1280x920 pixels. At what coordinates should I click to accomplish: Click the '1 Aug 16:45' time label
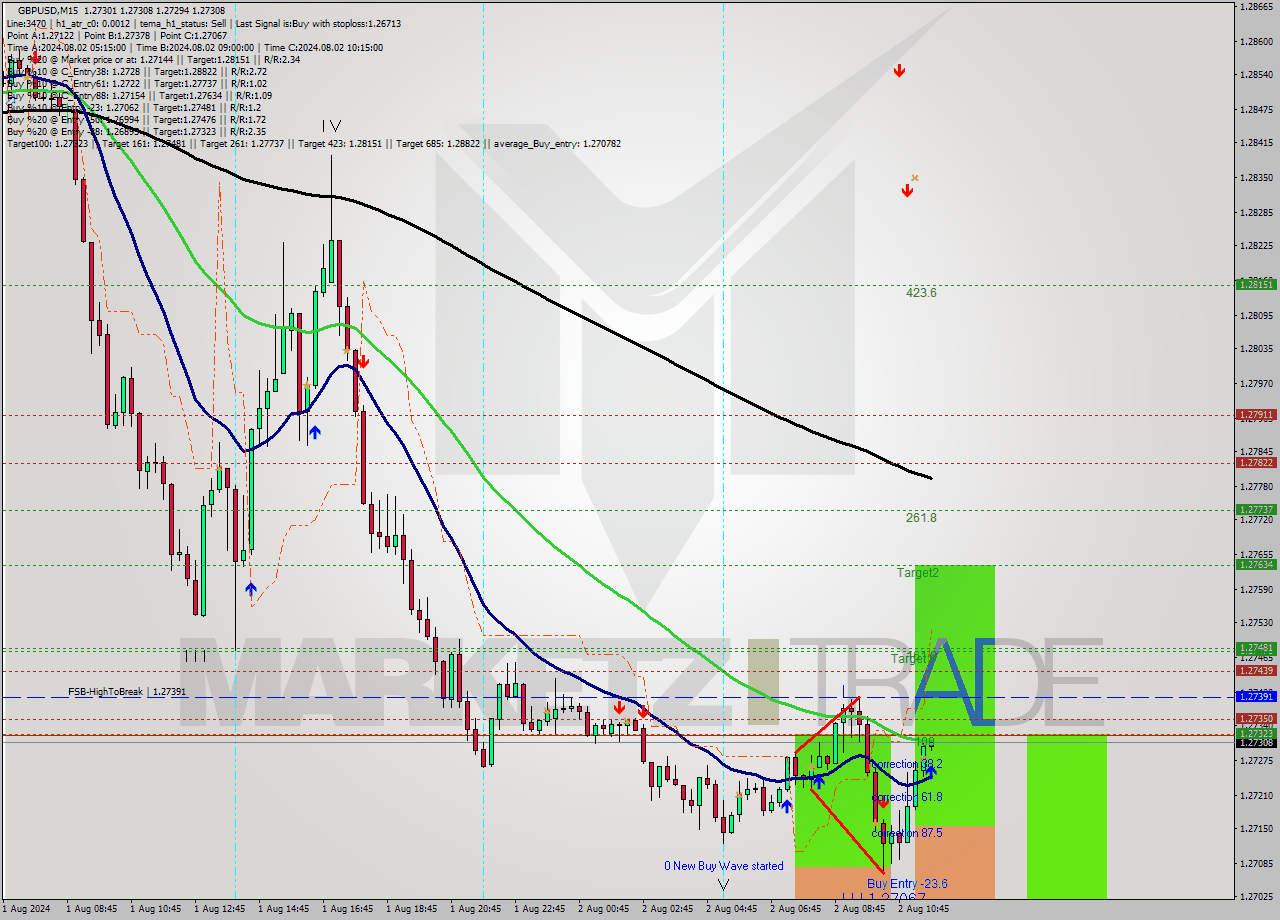tap(347, 909)
